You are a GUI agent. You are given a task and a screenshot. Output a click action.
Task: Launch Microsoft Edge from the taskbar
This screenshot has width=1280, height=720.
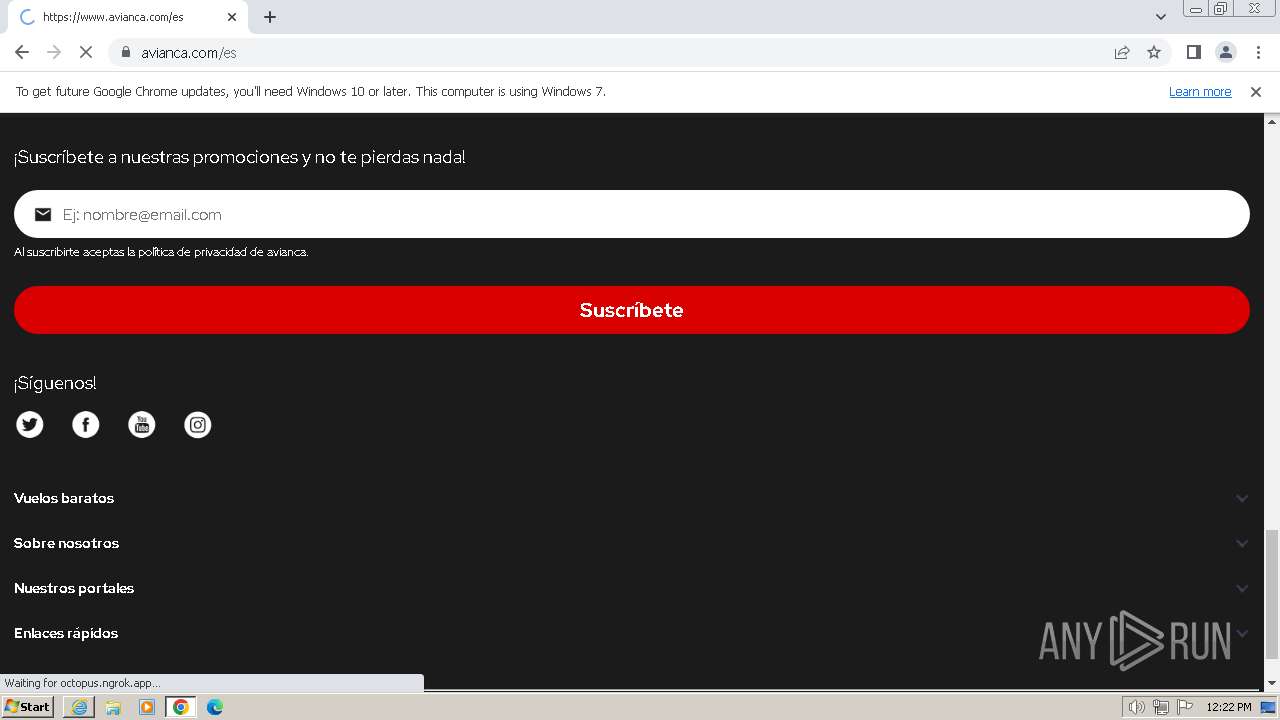[x=215, y=707]
